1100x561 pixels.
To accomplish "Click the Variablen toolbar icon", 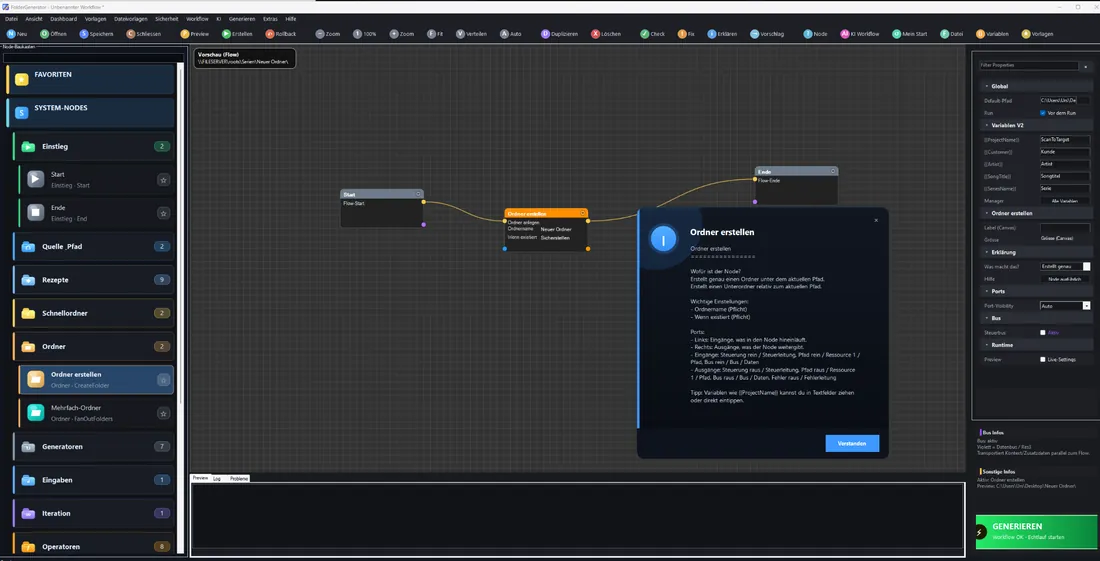I will [x=980, y=34].
